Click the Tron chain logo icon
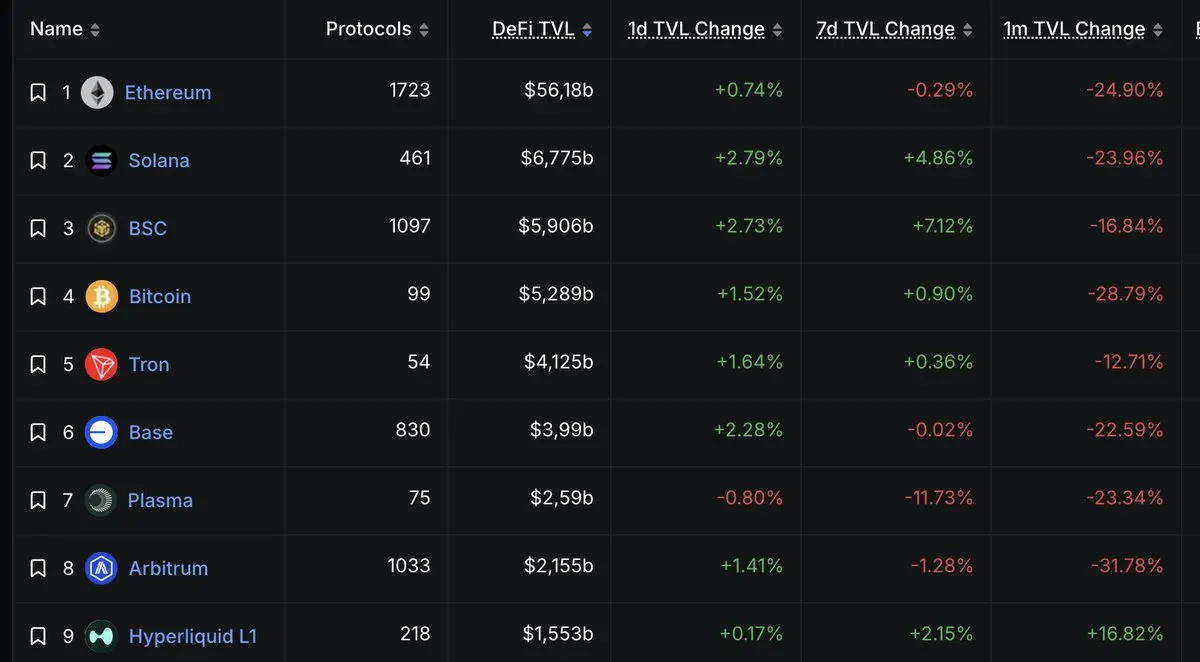This screenshot has height=662, width=1200. [101, 365]
